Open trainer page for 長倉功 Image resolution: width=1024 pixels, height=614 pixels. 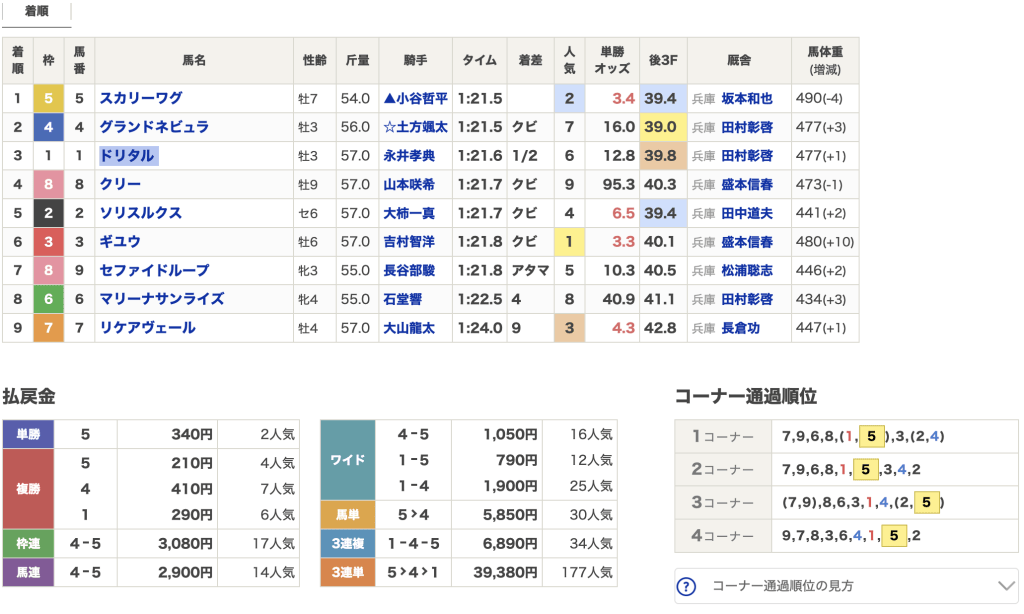click(x=741, y=329)
